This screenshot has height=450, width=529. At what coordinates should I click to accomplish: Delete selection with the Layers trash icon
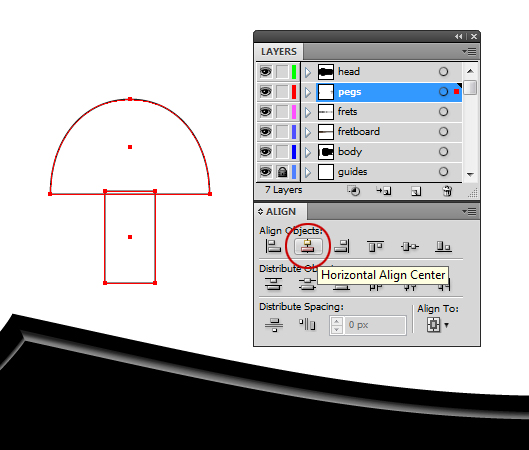[447, 191]
